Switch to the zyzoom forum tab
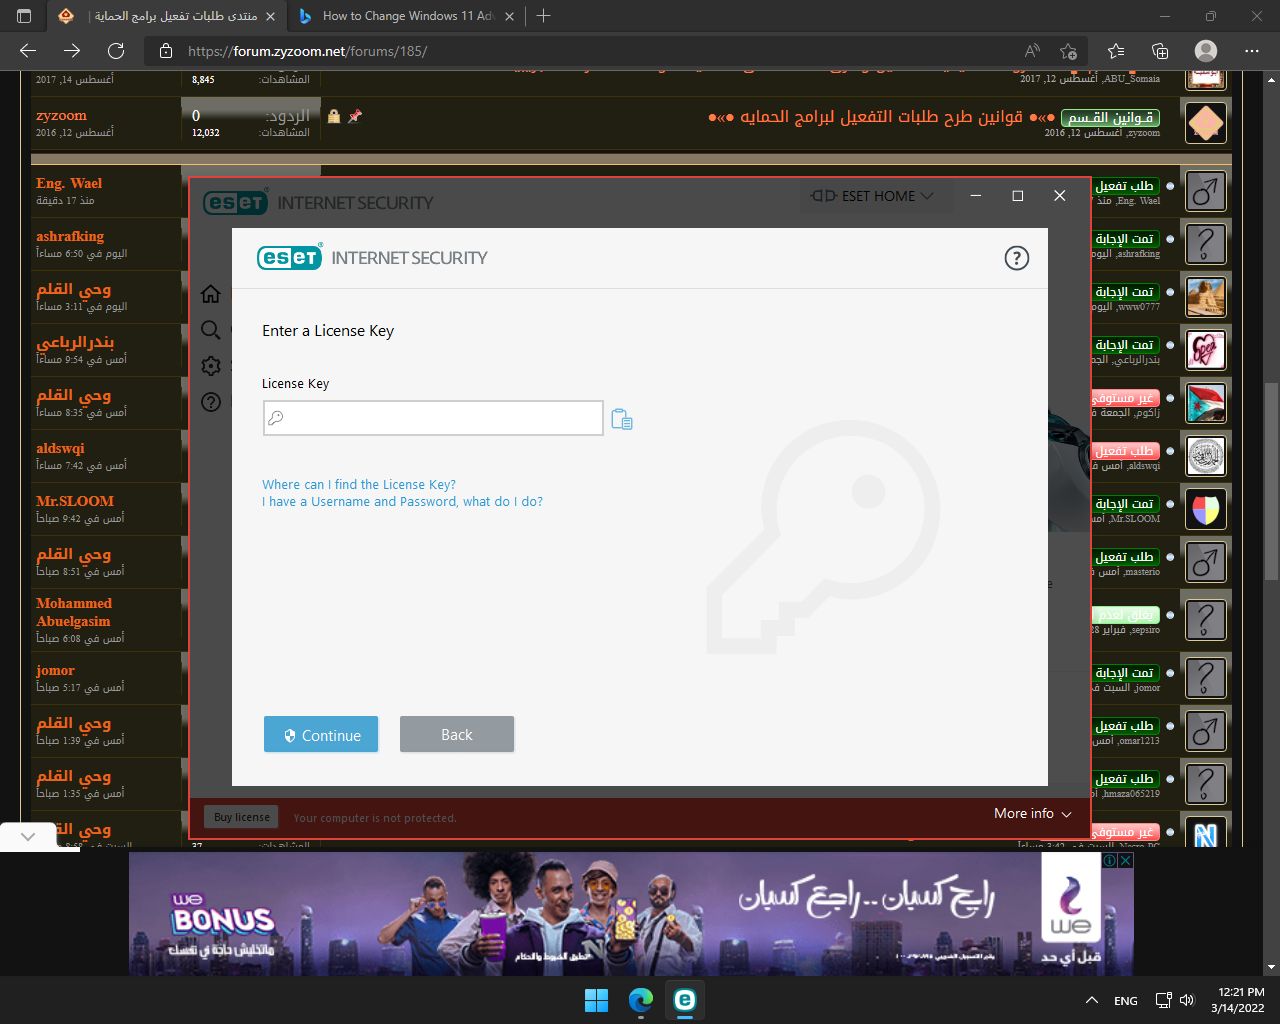 tap(165, 16)
